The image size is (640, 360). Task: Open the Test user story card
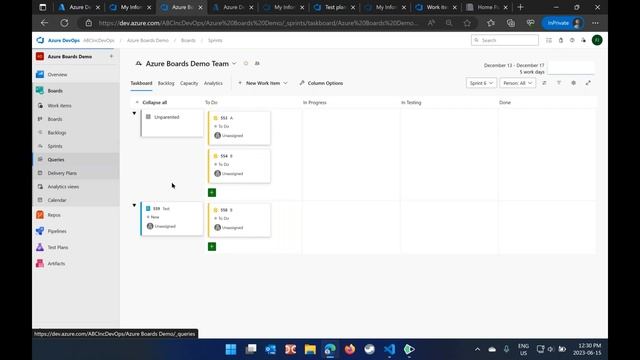tap(172, 218)
